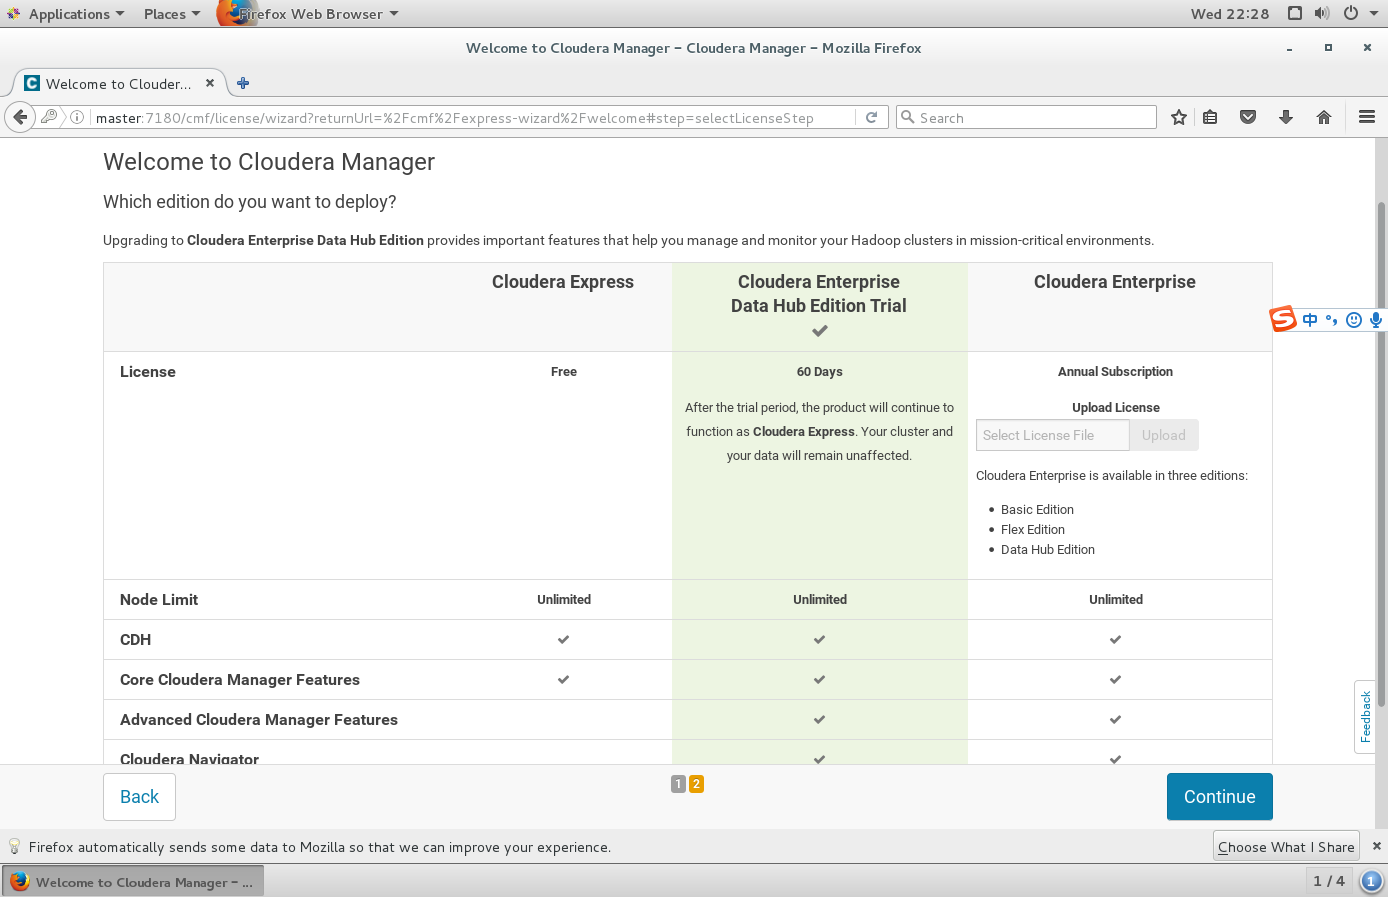The width and height of the screenshot is (1388, 897).
Task: Close the Welcome to Cloudera tab
Action: pyautogui.click(x=210, y=83)
